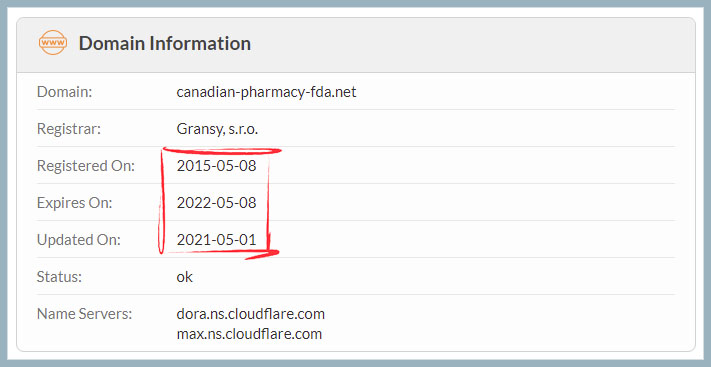Click the updated date 2021-05-01
Image resolution: width=711 pixels, height=367 pixels.
point(216,240)
